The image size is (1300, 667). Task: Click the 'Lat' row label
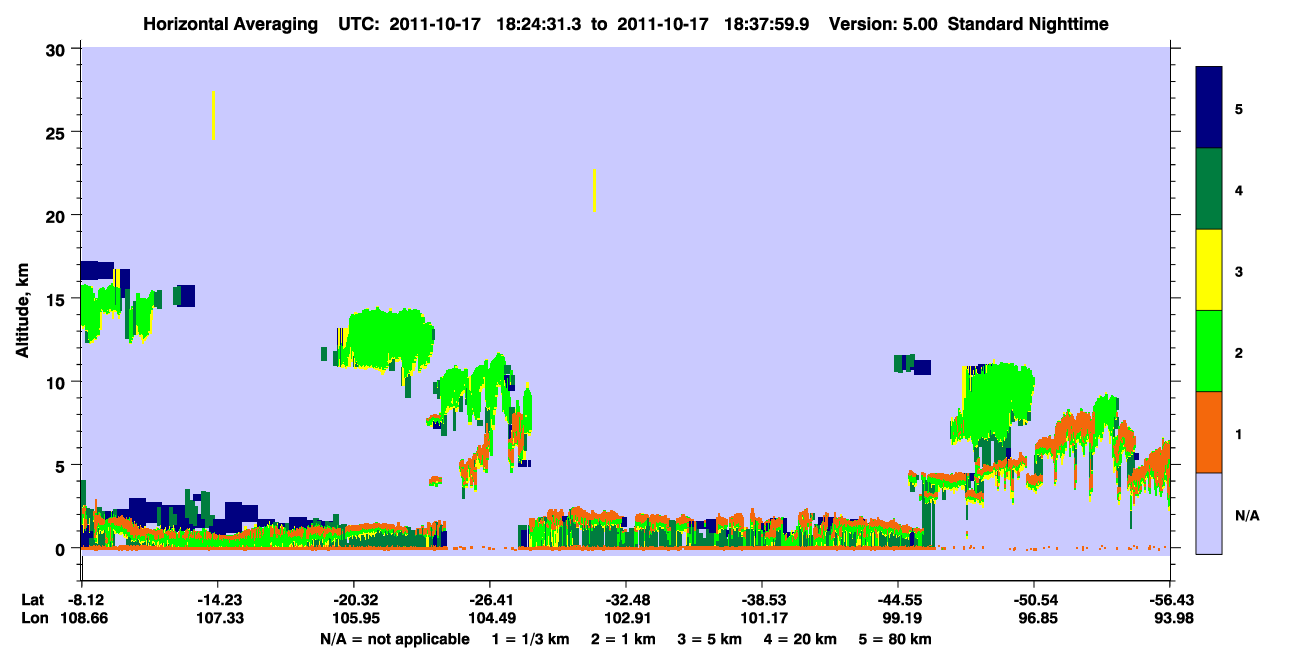coord(33,600)
